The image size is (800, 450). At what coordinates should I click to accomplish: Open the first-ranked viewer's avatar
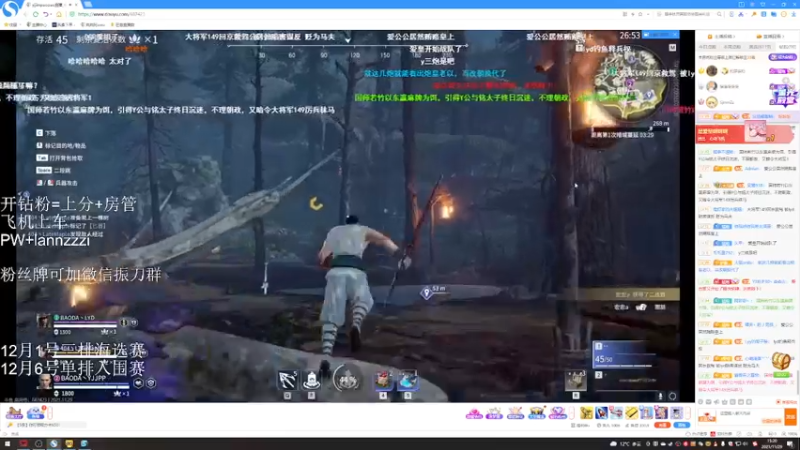(x=712, y=71)
